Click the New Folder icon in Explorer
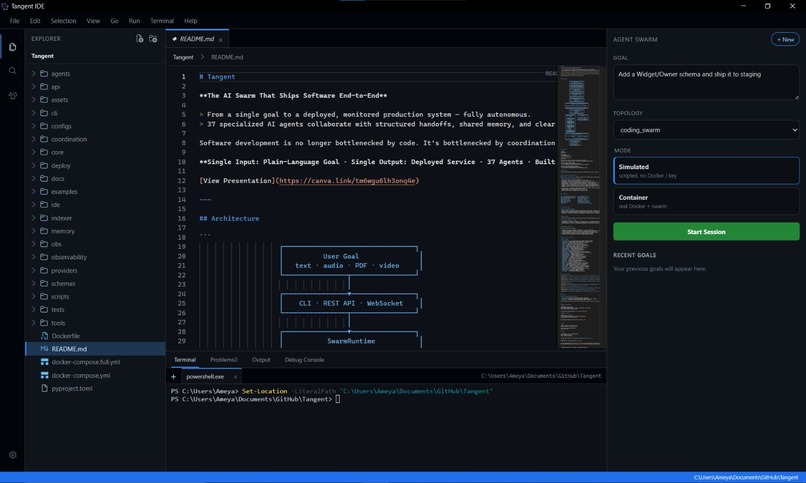The width and height of the screenshot is (806, 483). click(153, 39)
